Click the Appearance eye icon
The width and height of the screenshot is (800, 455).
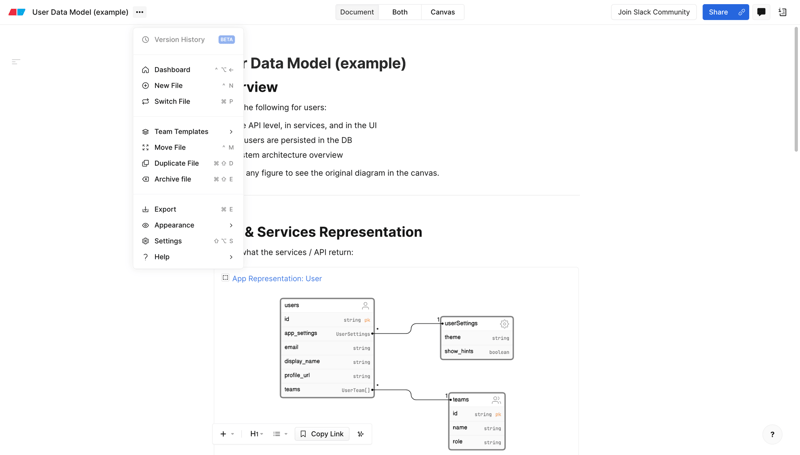145,224
